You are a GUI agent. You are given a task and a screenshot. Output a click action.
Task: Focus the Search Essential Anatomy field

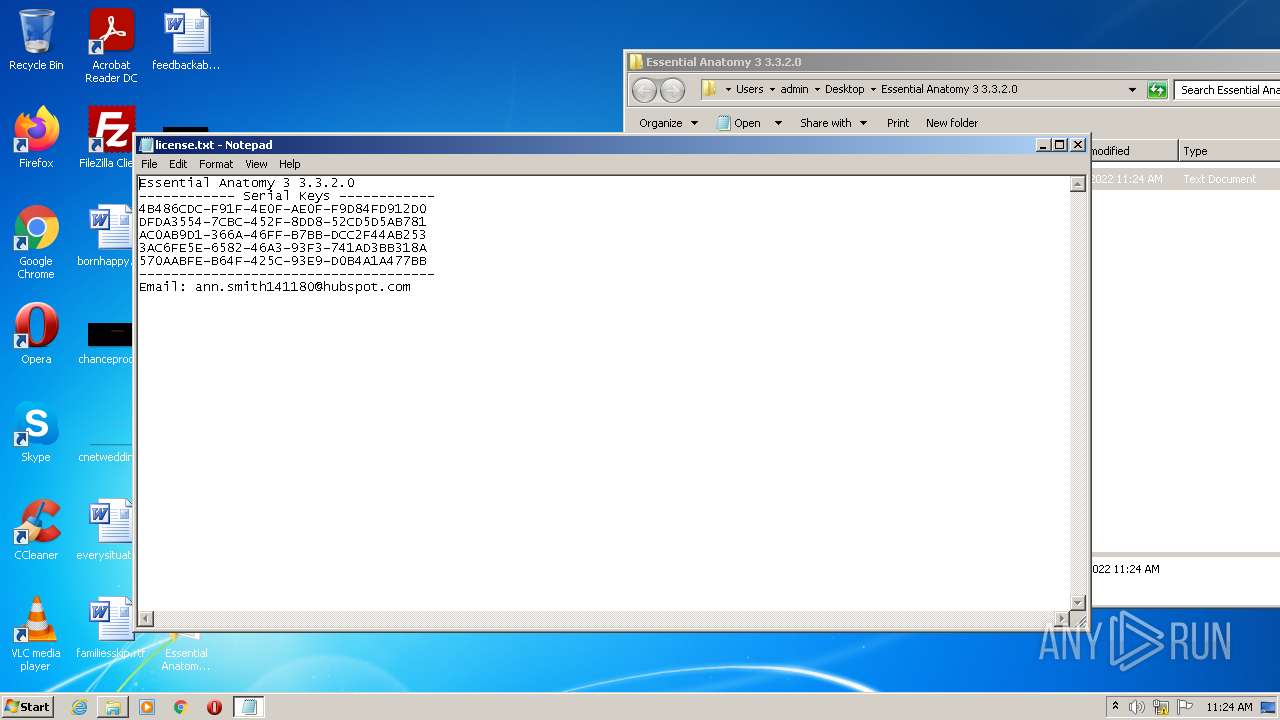click(1228, 90)
